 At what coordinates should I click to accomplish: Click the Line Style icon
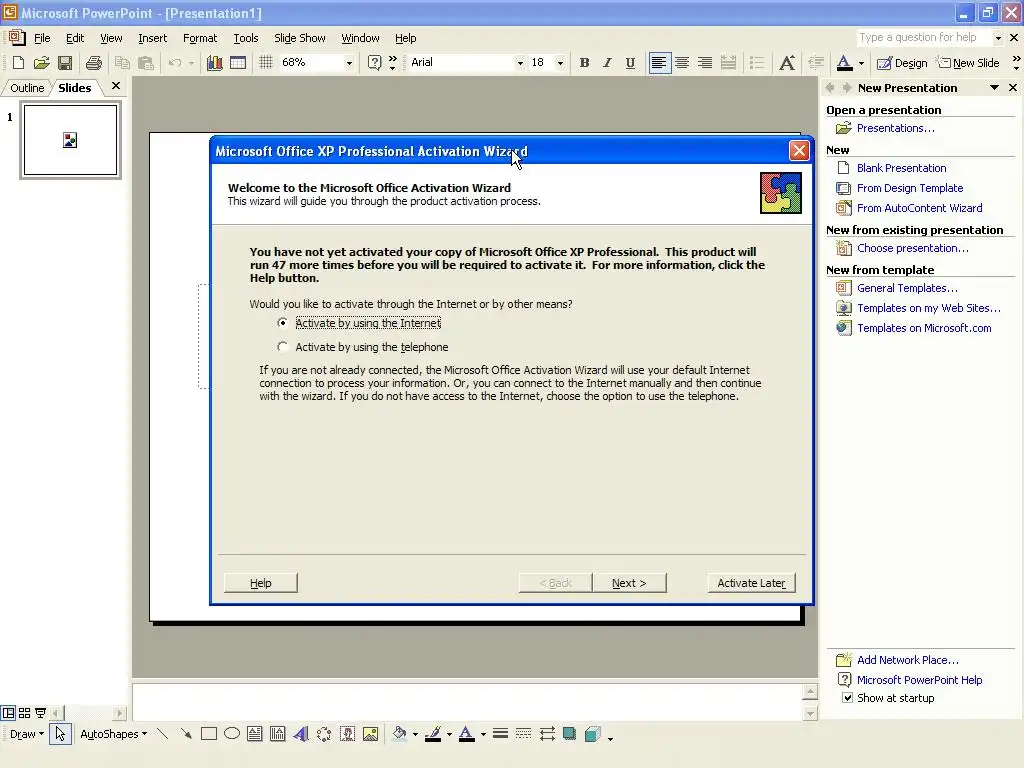(x=500, y=734)
